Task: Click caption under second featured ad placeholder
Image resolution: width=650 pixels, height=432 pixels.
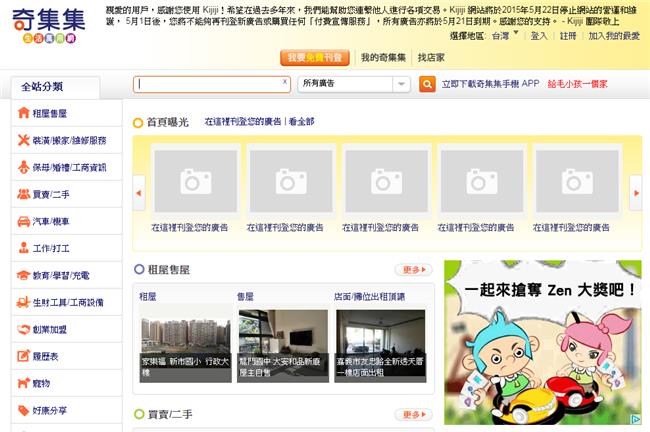Action: pos(285,228)
